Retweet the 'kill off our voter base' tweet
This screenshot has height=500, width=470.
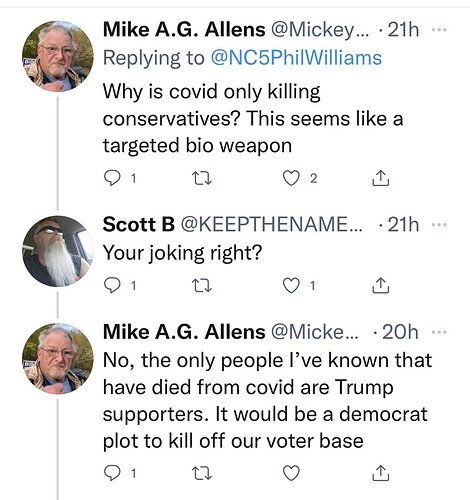click(202, 473)
